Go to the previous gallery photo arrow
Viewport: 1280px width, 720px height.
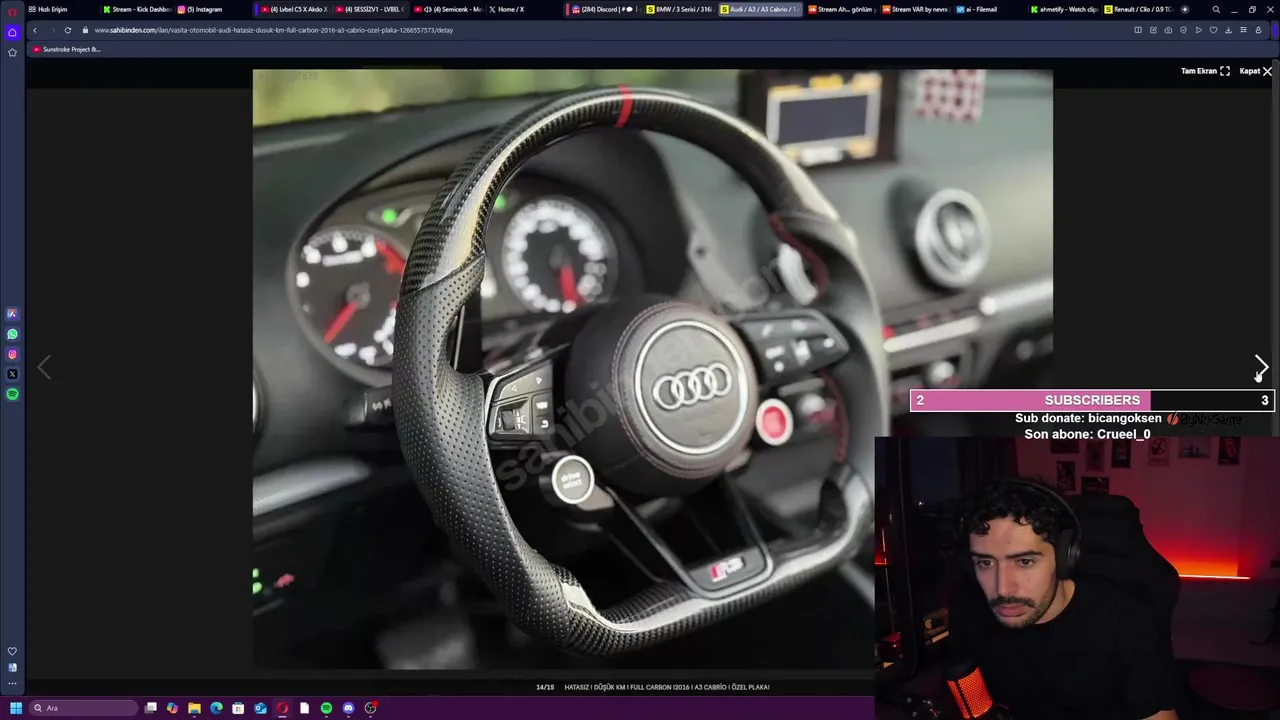44,367
